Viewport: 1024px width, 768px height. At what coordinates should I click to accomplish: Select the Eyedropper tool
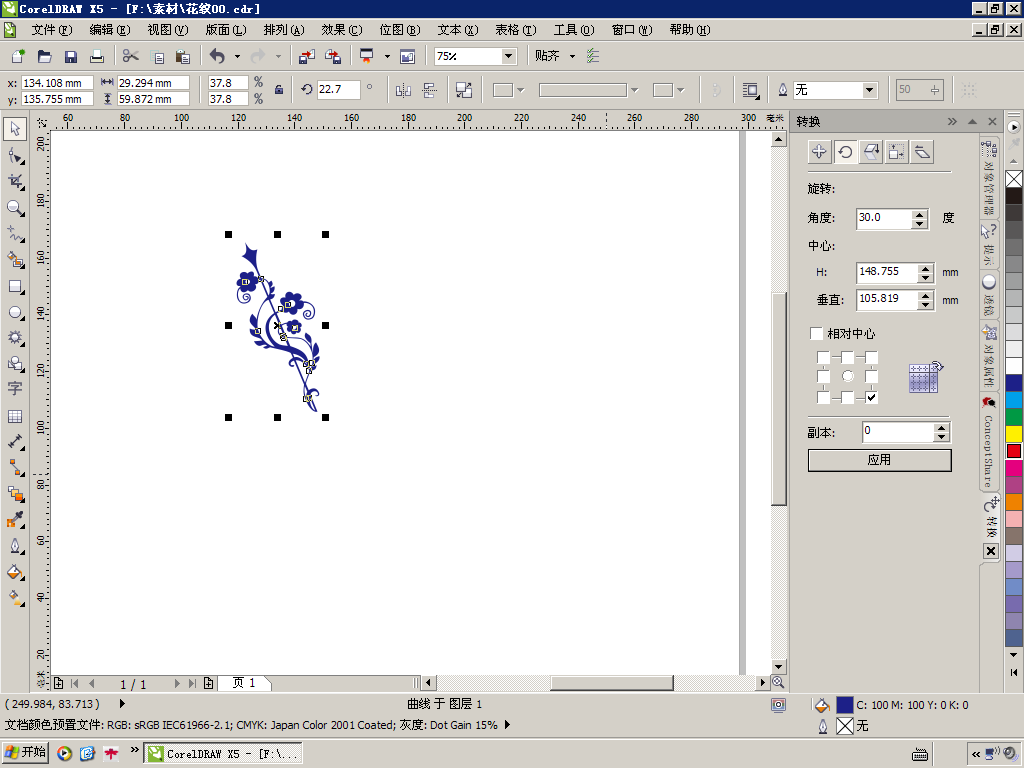15,520
